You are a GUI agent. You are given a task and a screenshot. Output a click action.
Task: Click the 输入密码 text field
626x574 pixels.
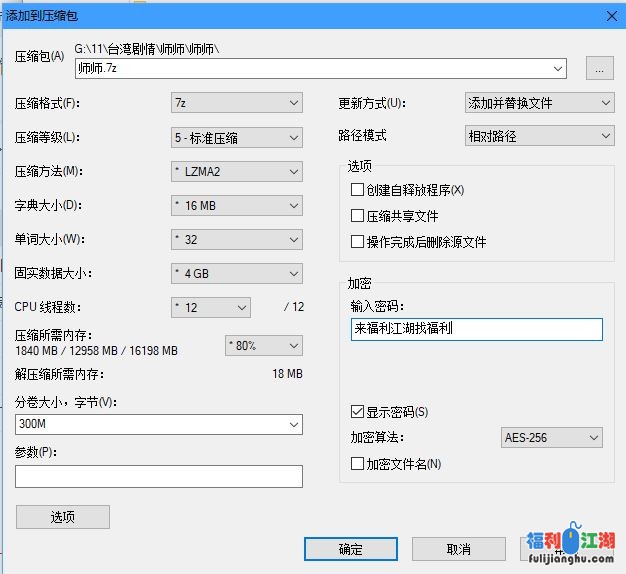[476, 329]
